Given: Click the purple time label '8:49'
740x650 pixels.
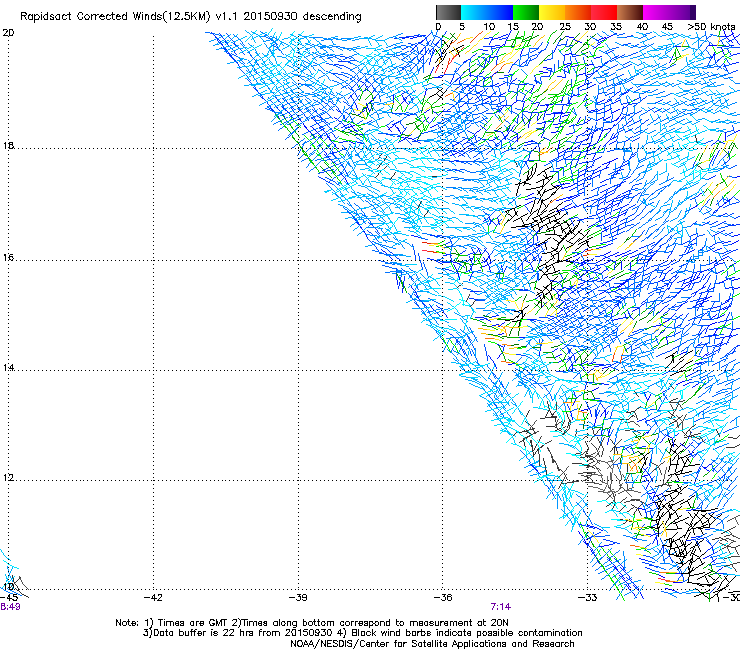Looking at the screenshot, I should pos(10,607).
